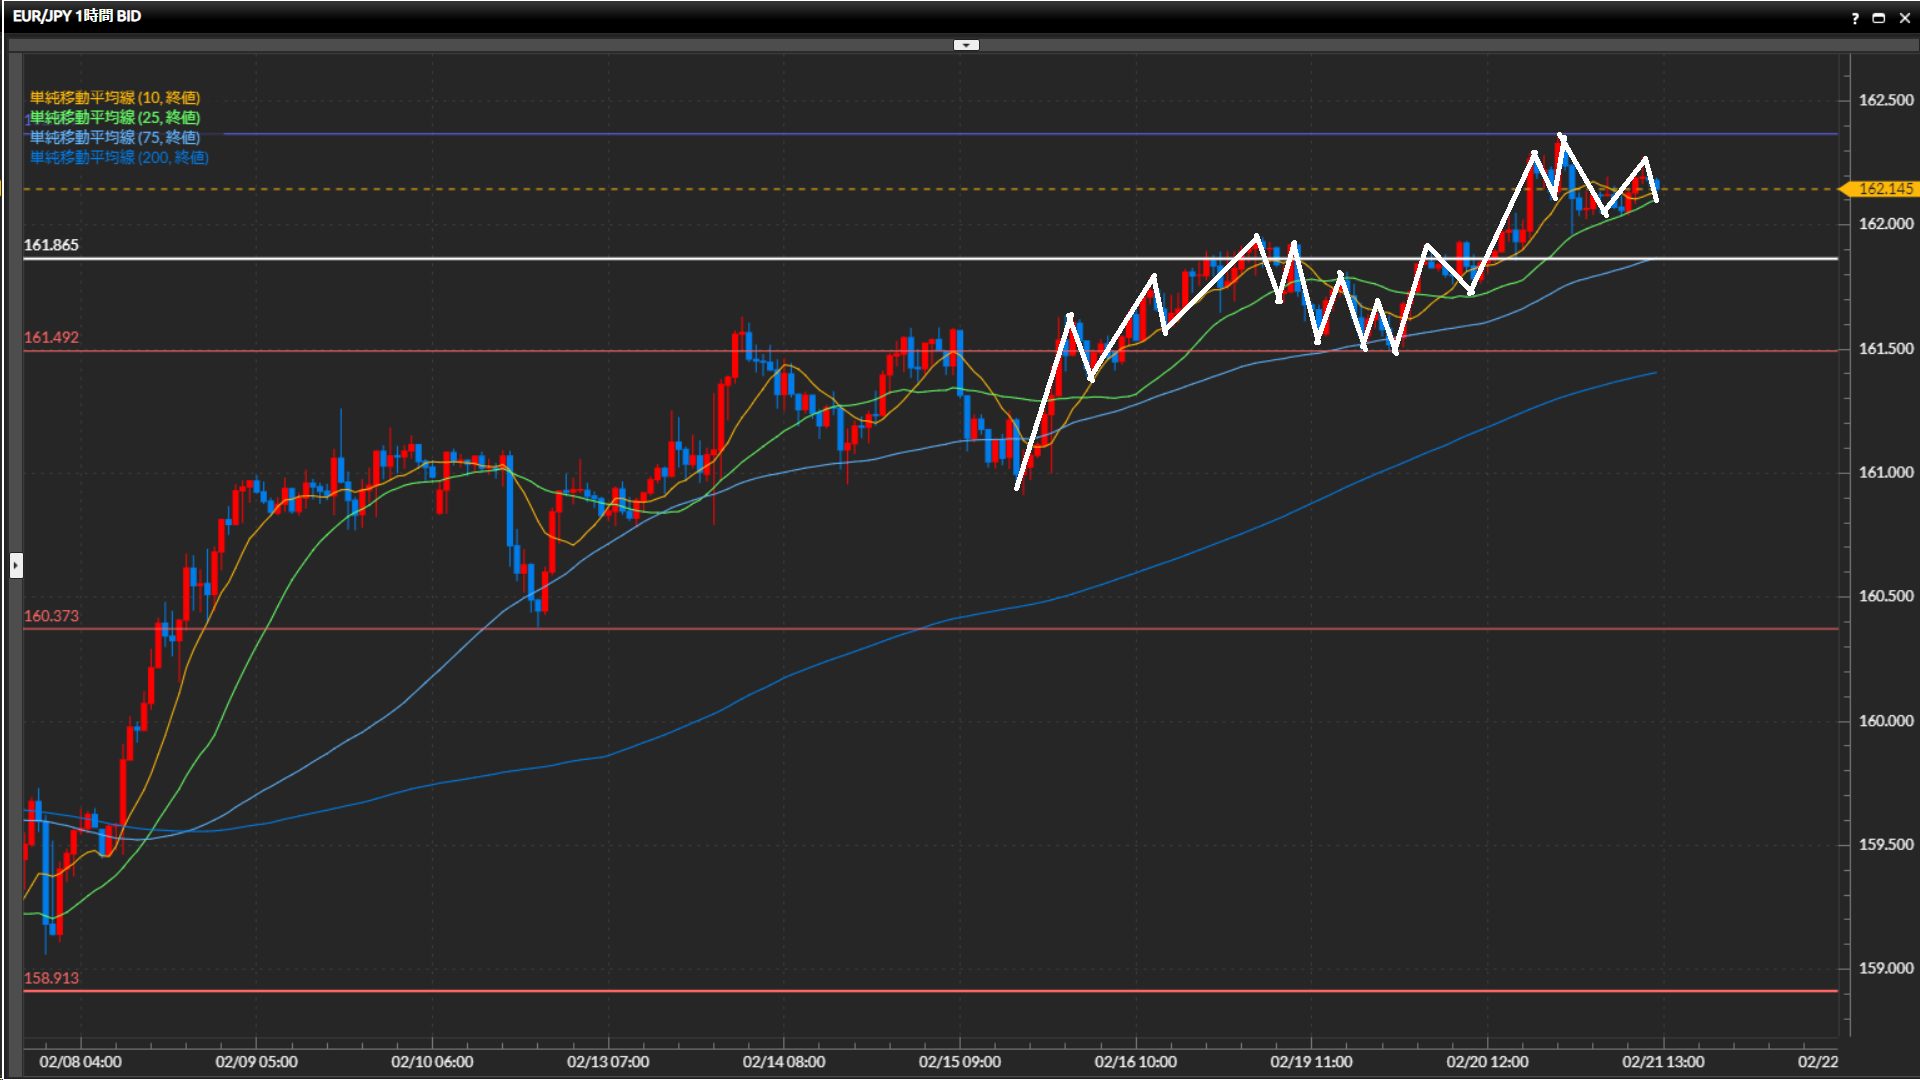
Task: Expand the top toolbar dropdown arrow
Action: (x=966, y=45)
